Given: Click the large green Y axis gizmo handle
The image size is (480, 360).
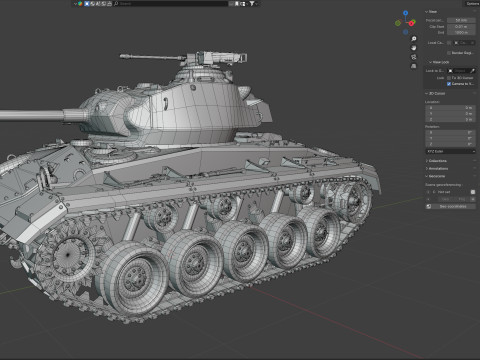Looking at the screenshot, I should (398, 23).
